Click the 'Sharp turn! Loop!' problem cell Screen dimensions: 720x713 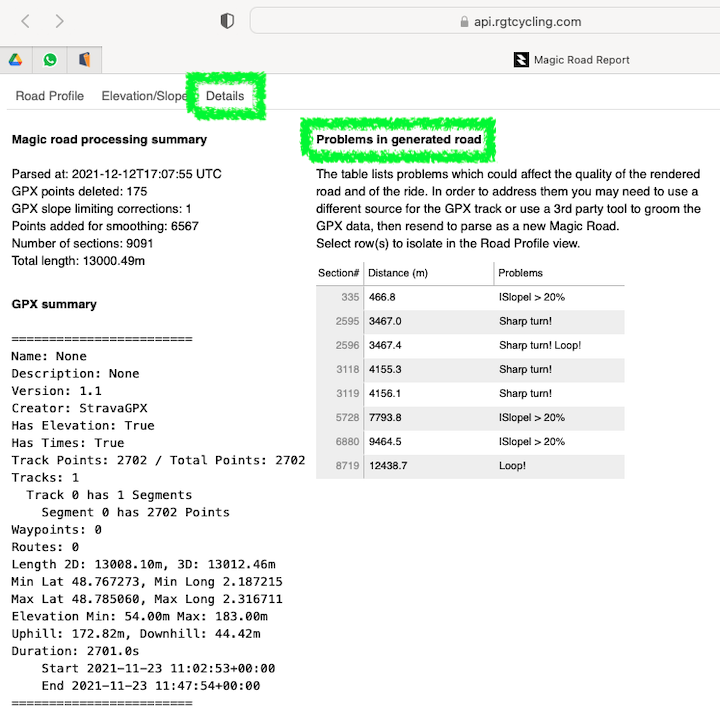[540, 345]
